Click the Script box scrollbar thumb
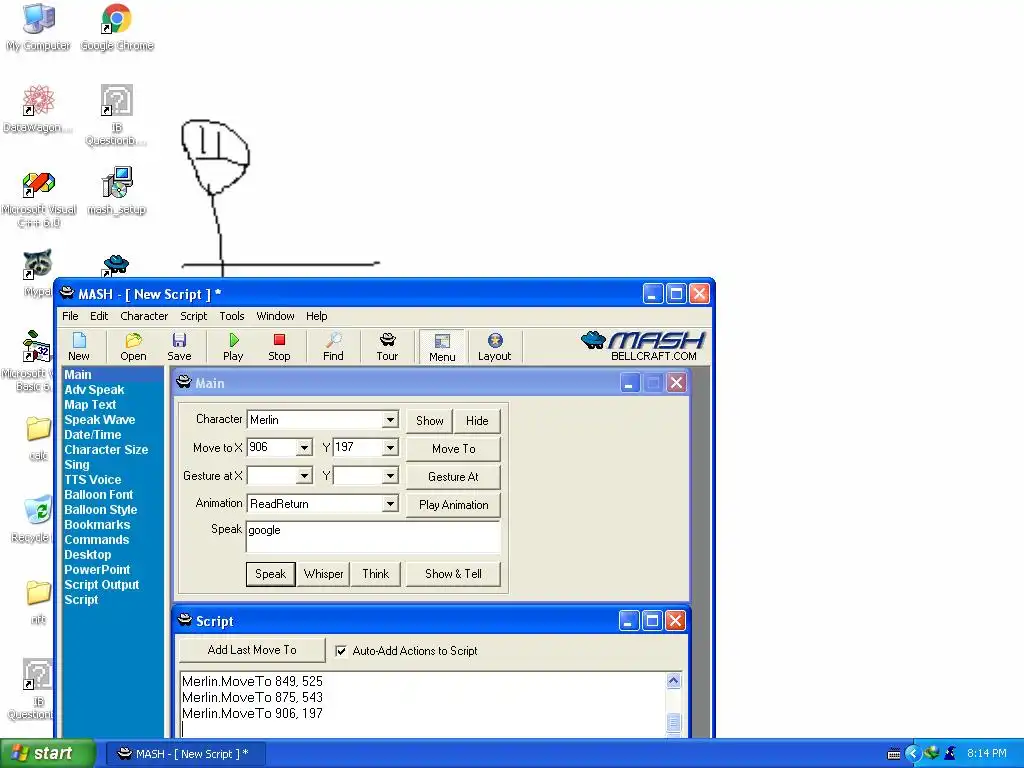 tap(673, 722)
